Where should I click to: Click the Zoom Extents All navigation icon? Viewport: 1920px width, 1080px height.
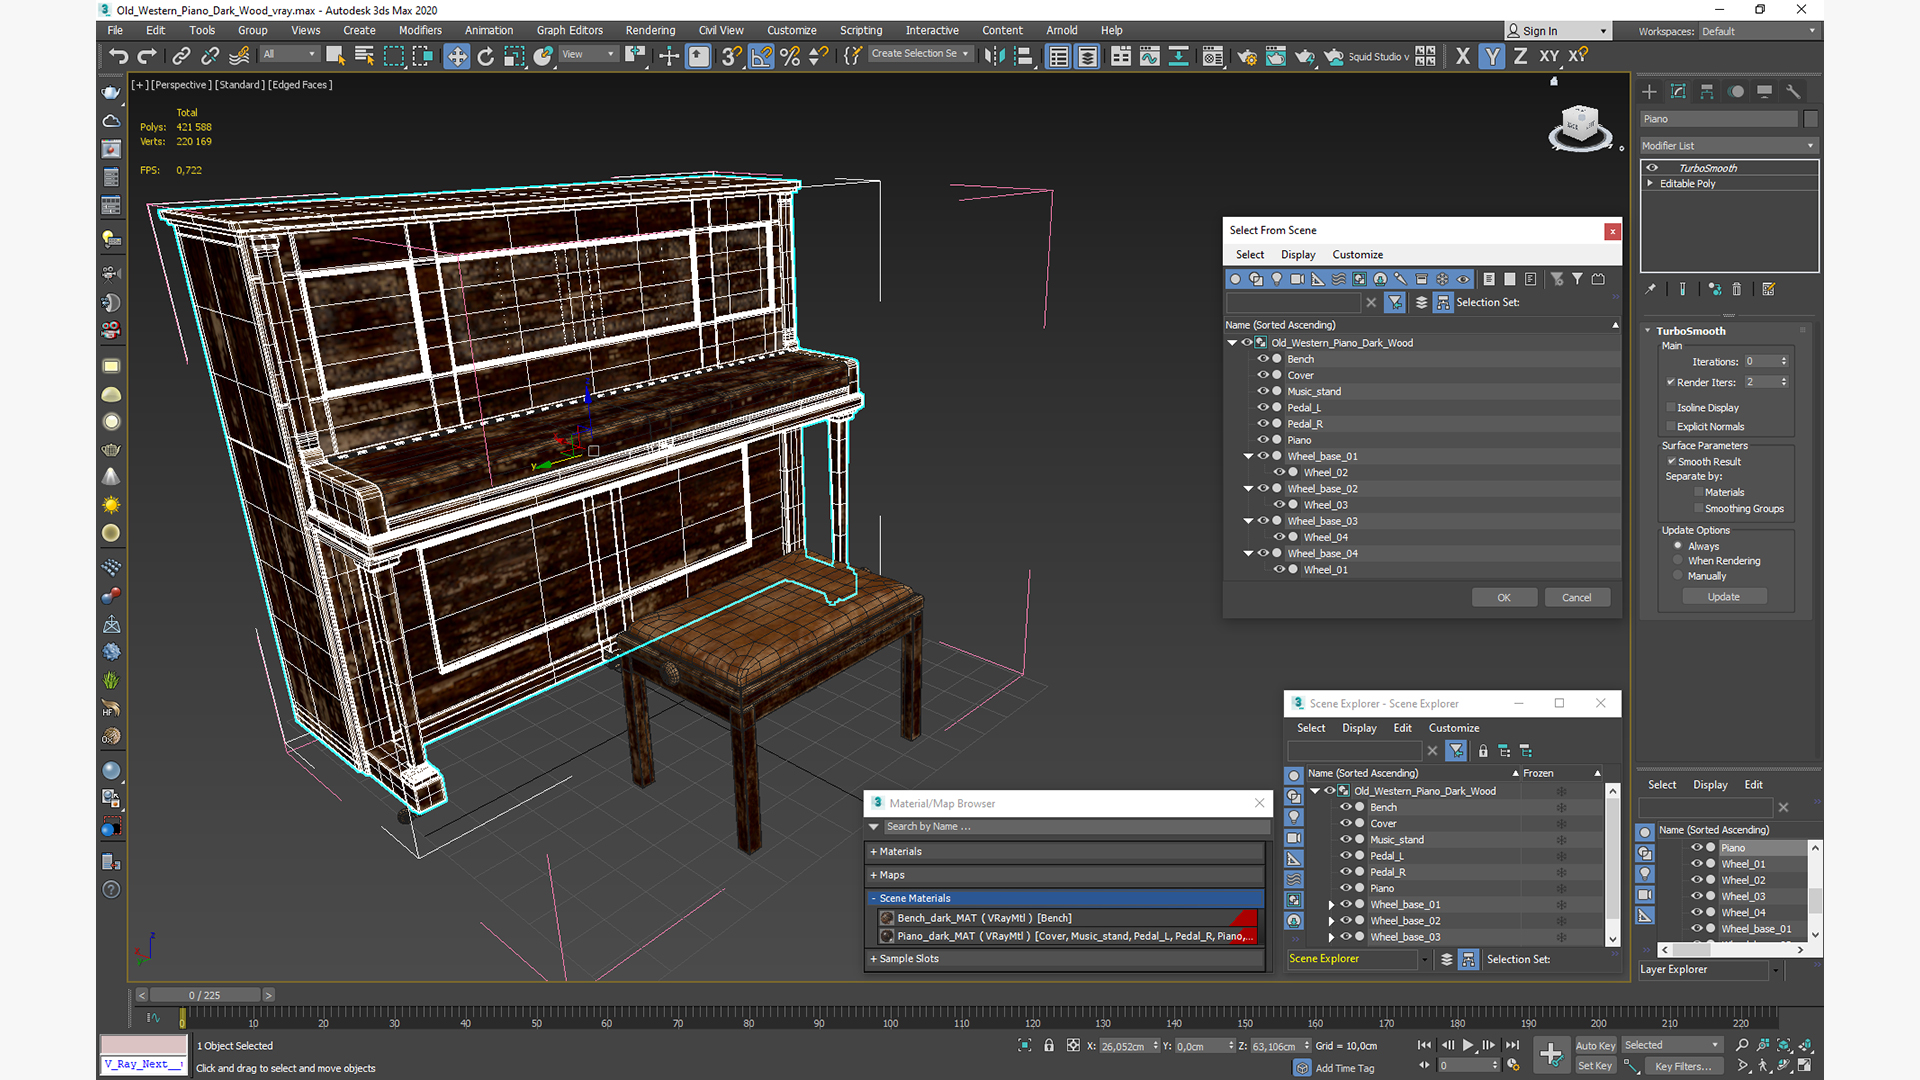(1805, 1045)
